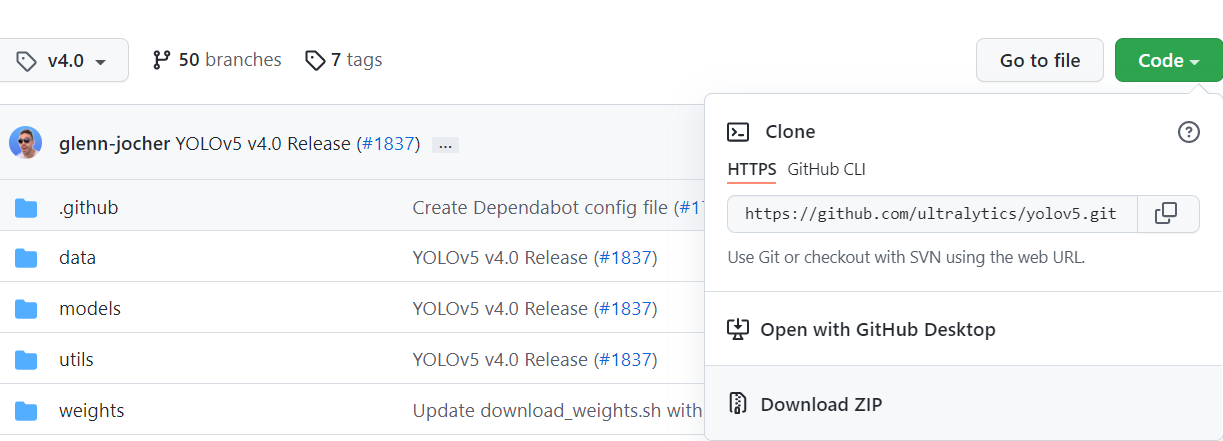Click the repository HTTPS URL field
The width and height of the screenshot is (1223, 441).
[932, 213]
